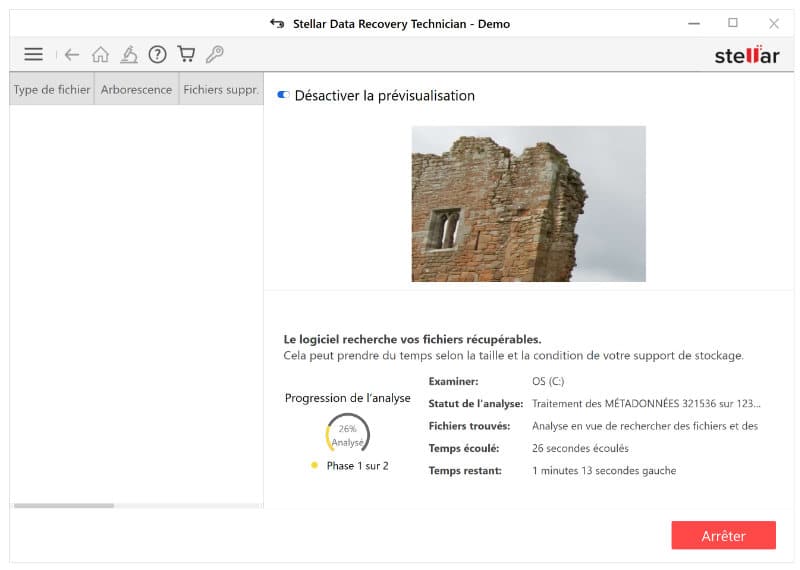This screenshot has width=800, height=570.
Task: Click the back arrow icon
Action: click(71, 55)
